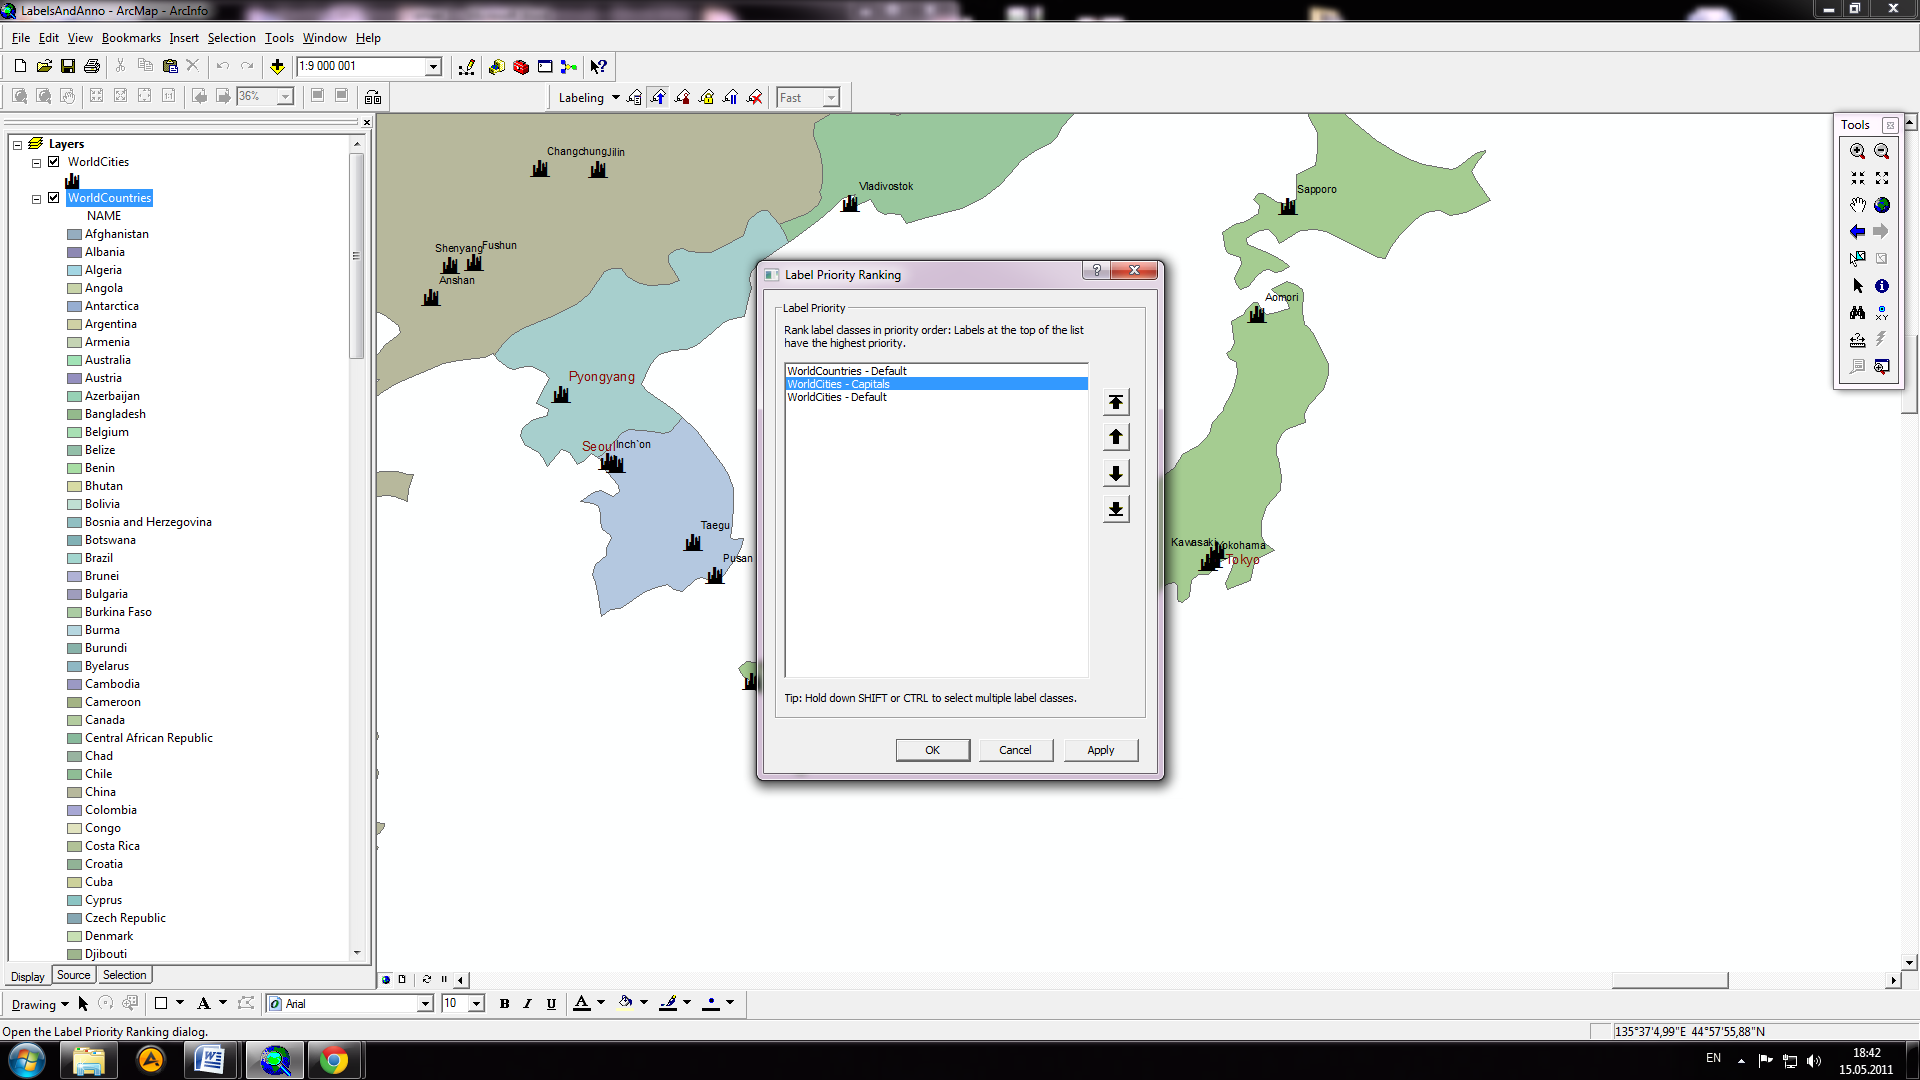Click the What's This help icon
Viewport: 1920px width, 1080px height.
point(598,67)
